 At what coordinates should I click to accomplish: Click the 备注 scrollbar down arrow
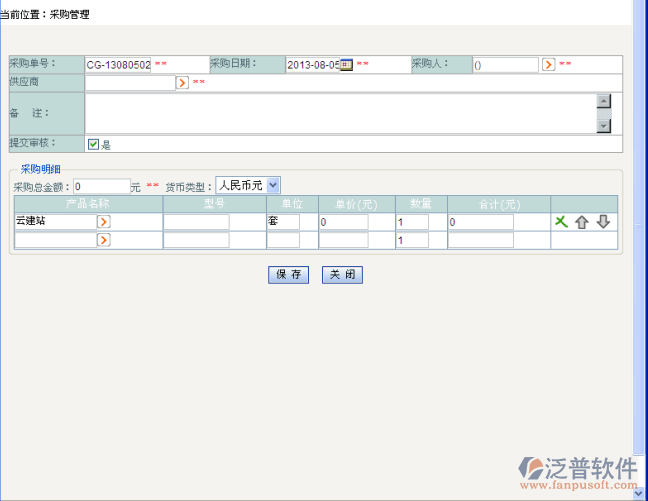tap(604, 126)
